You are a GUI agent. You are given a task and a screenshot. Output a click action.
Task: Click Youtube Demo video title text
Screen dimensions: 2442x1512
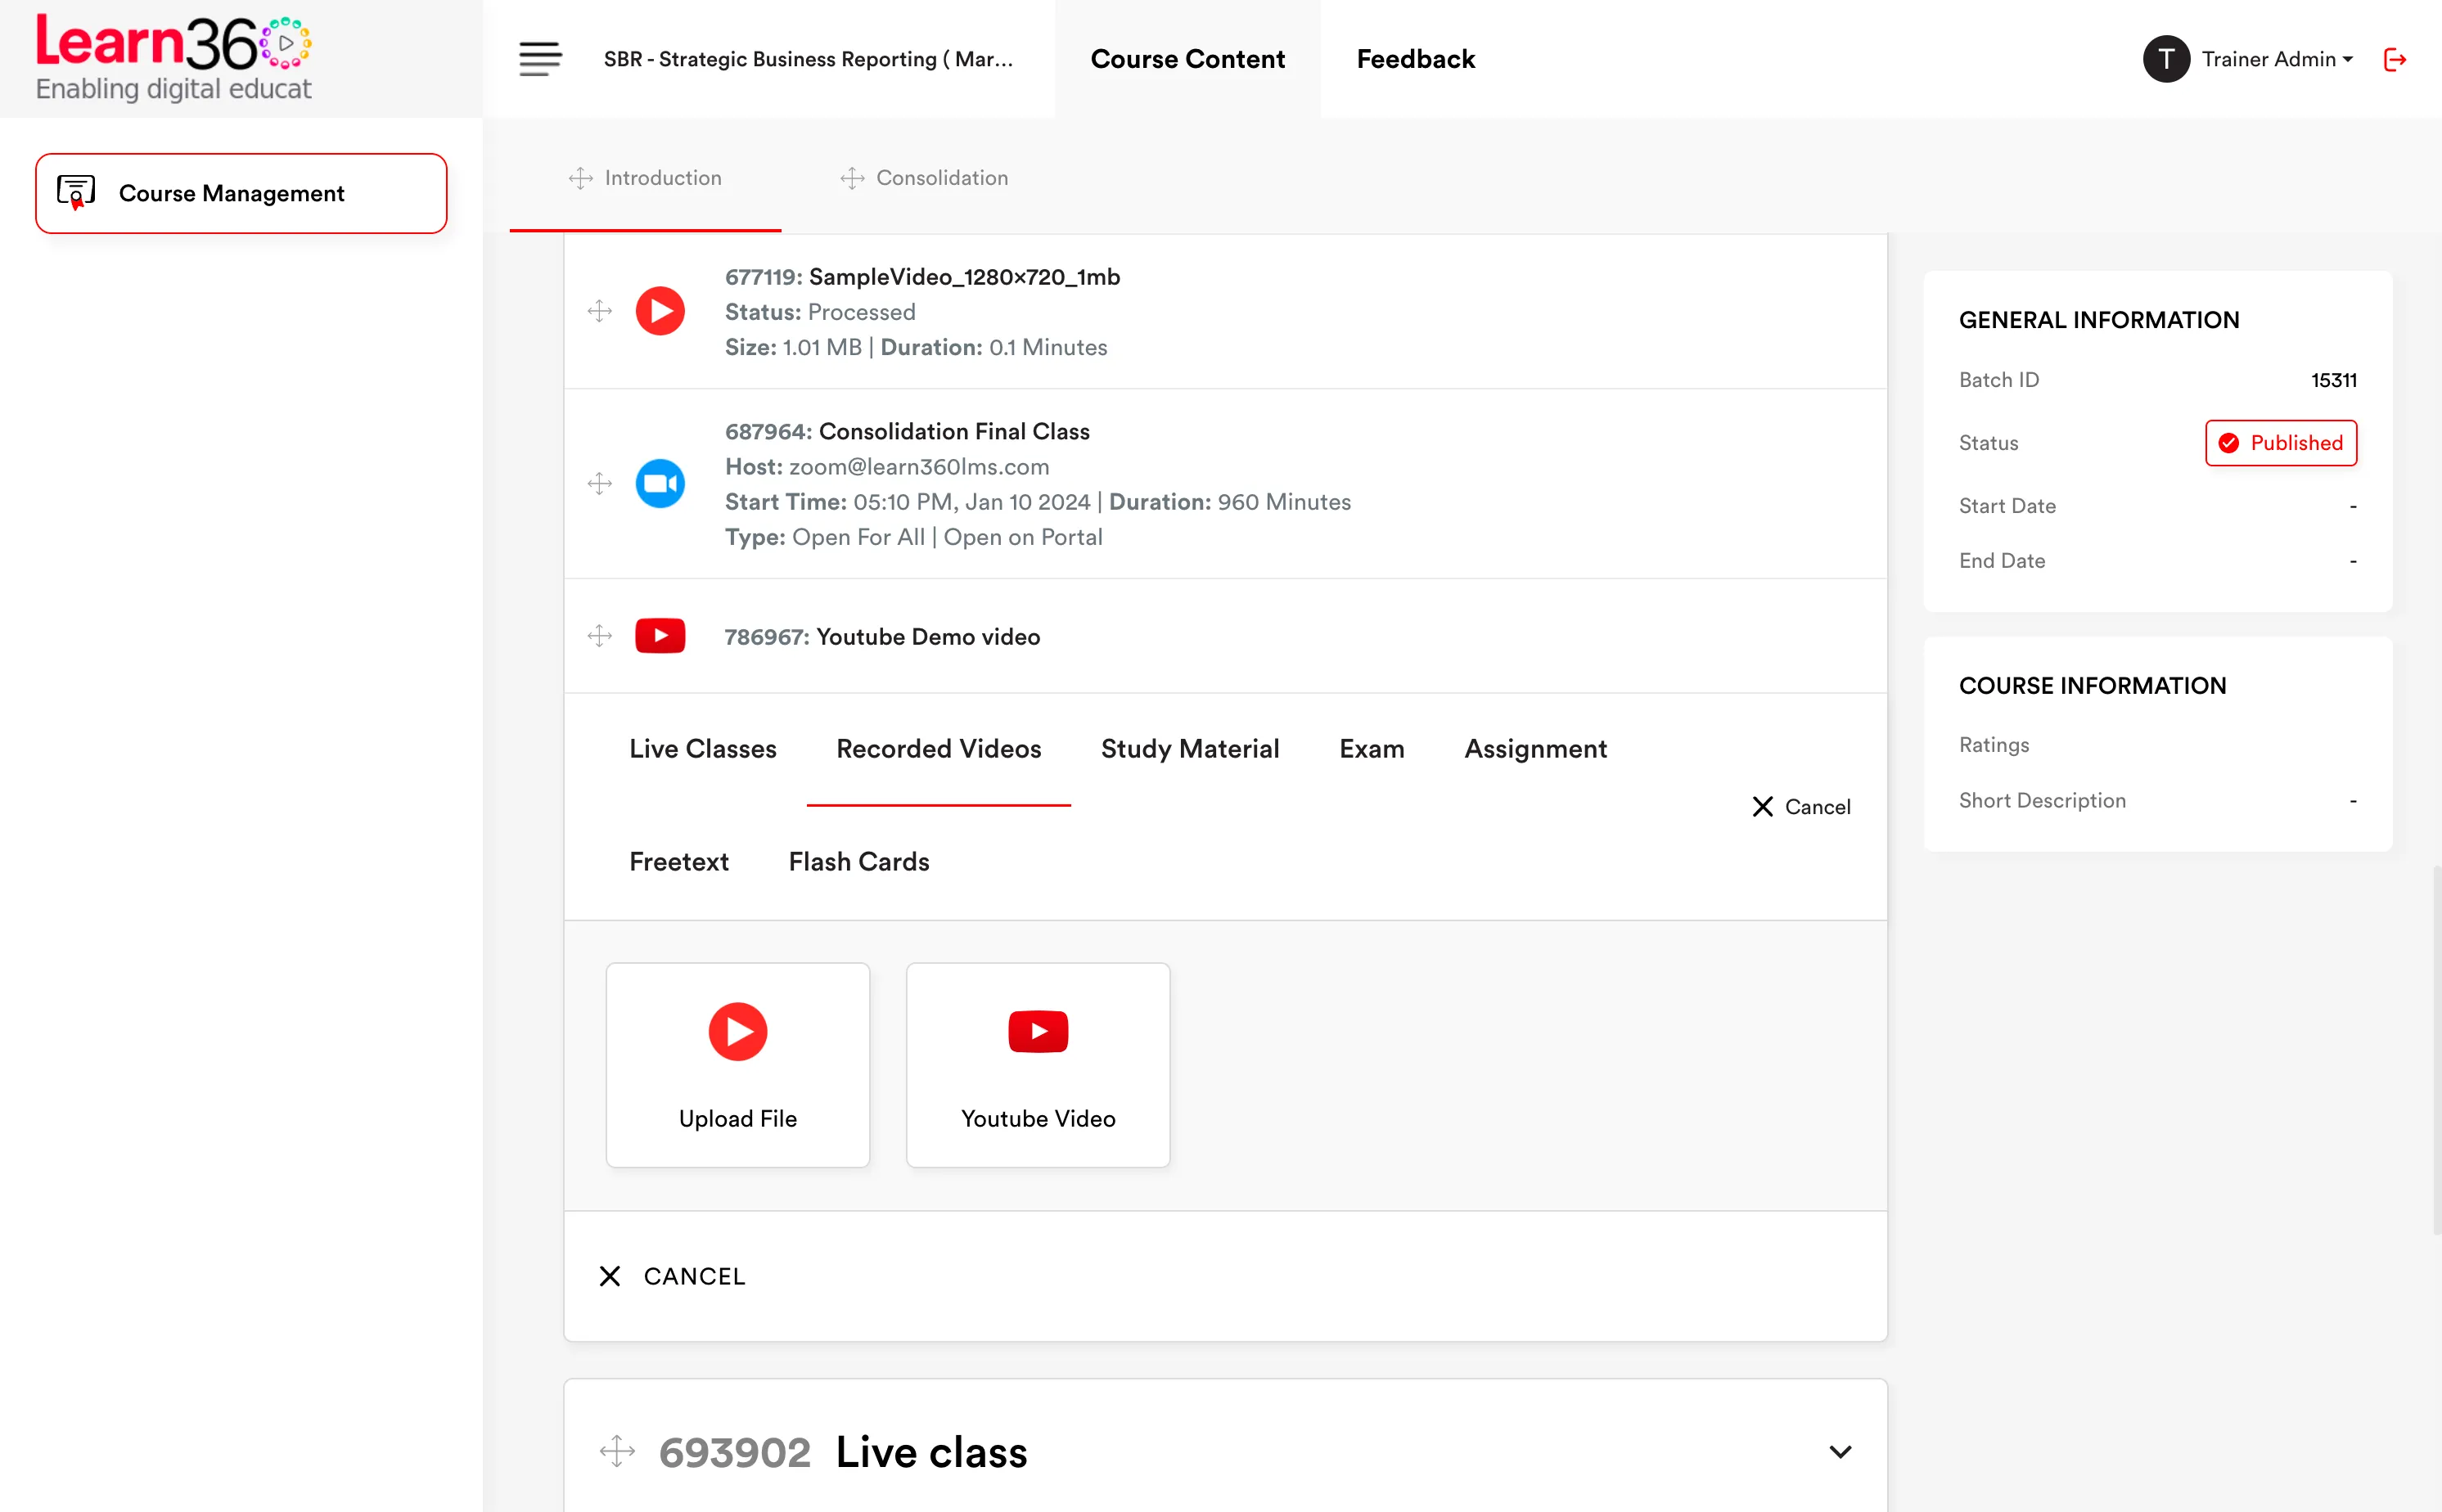928,637
